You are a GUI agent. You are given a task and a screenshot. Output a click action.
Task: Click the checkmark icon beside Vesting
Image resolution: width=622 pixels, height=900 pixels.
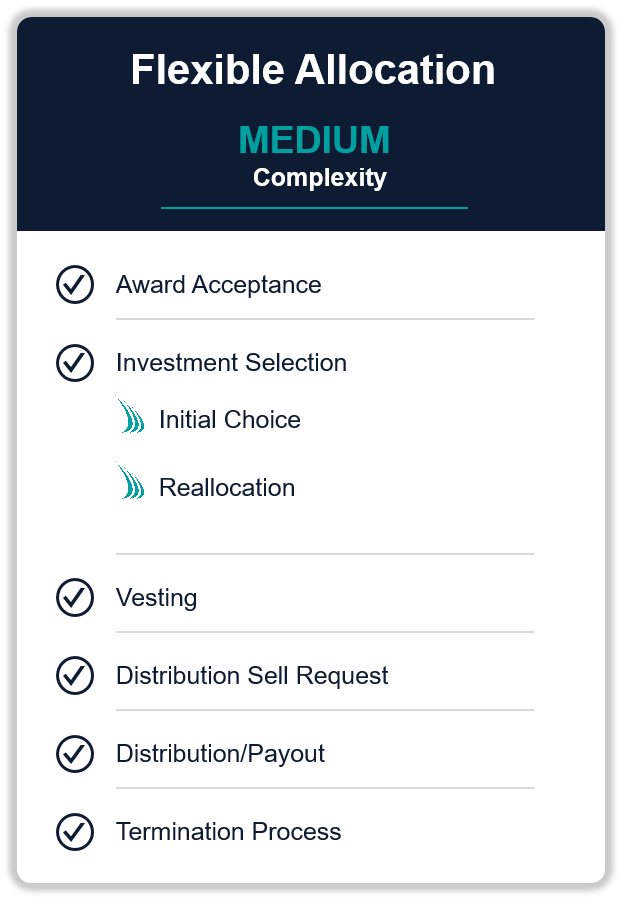(x=75, y=597)
